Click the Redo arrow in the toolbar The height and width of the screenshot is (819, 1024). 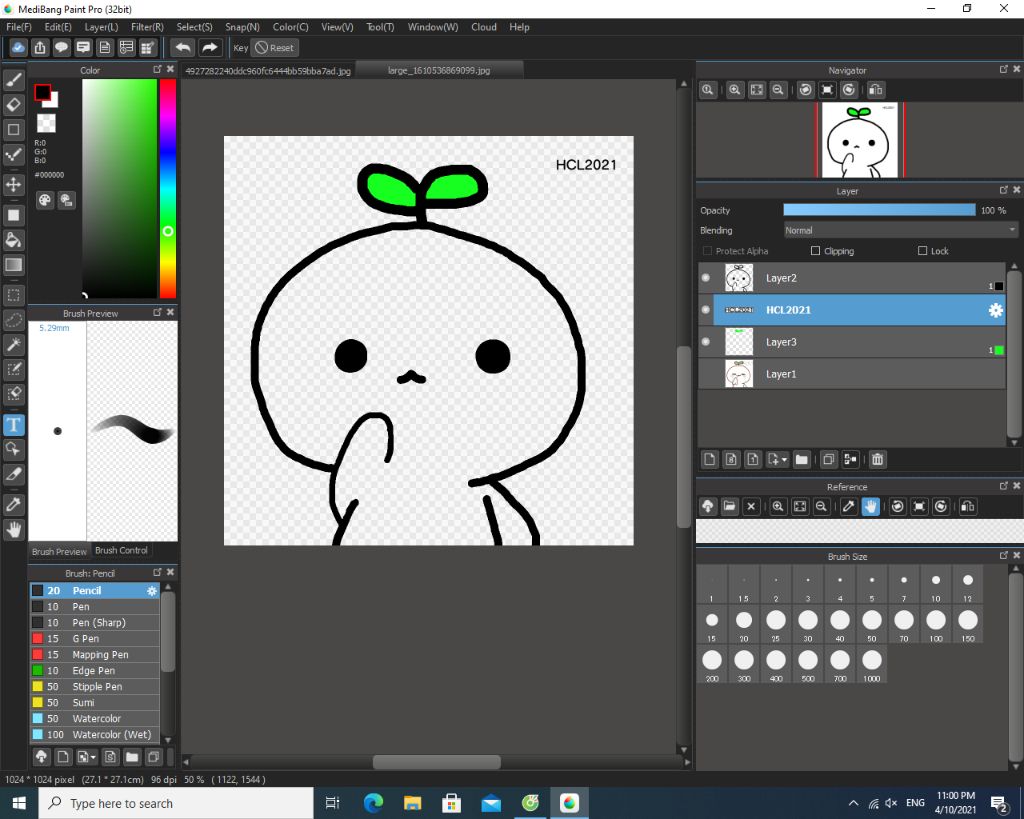209,48
